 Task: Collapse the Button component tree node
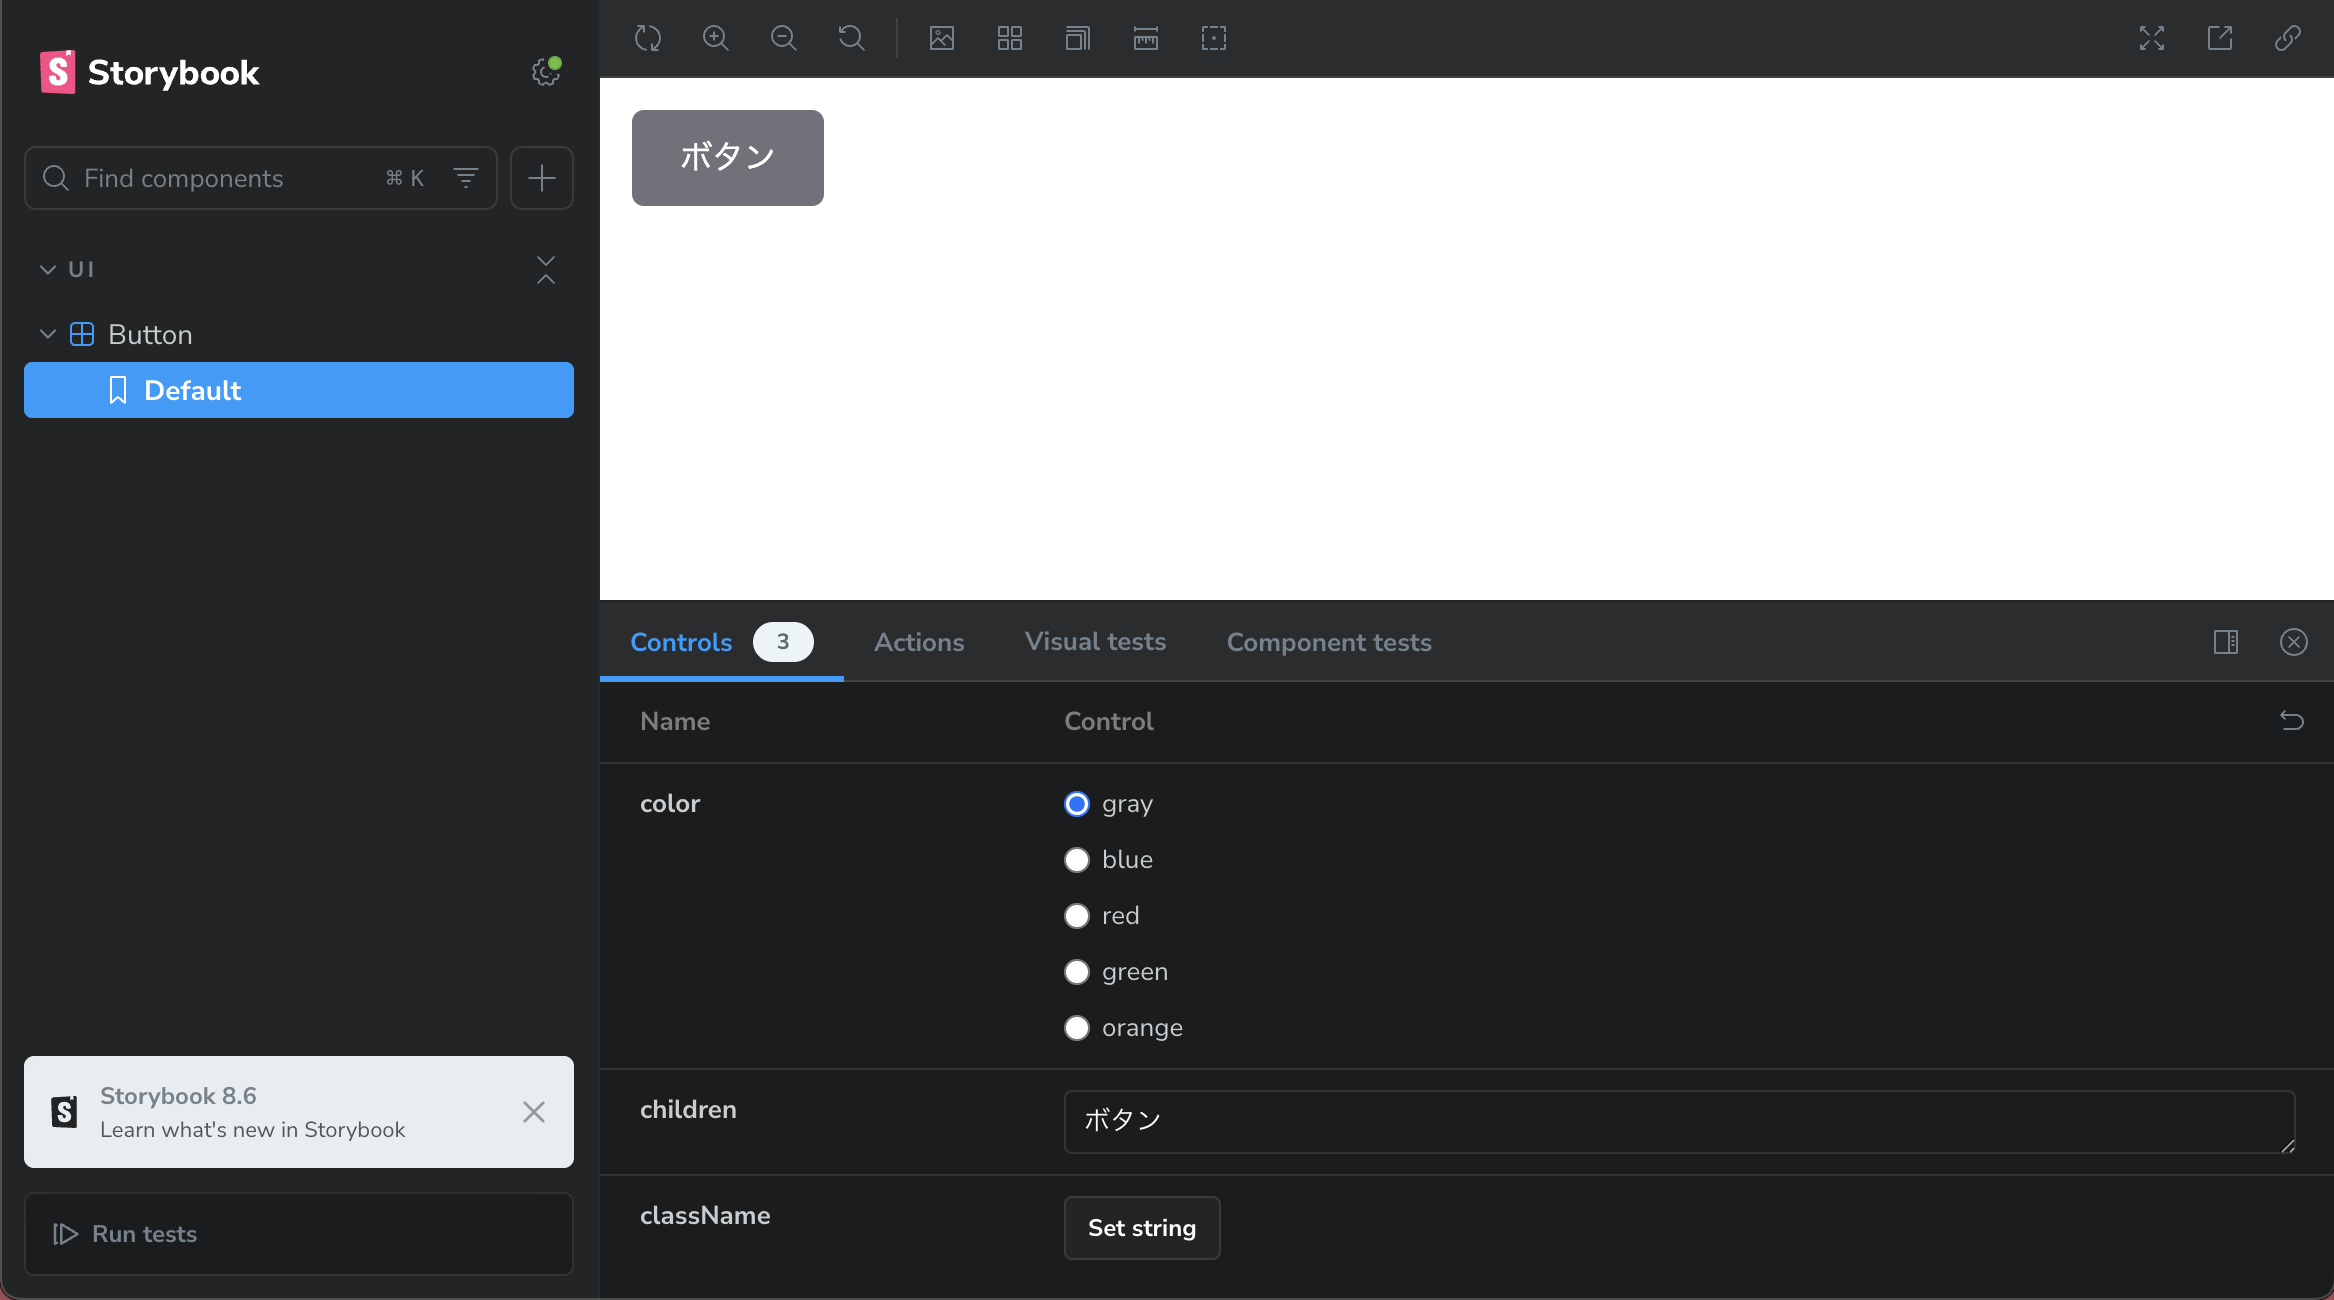coord(48,334)
